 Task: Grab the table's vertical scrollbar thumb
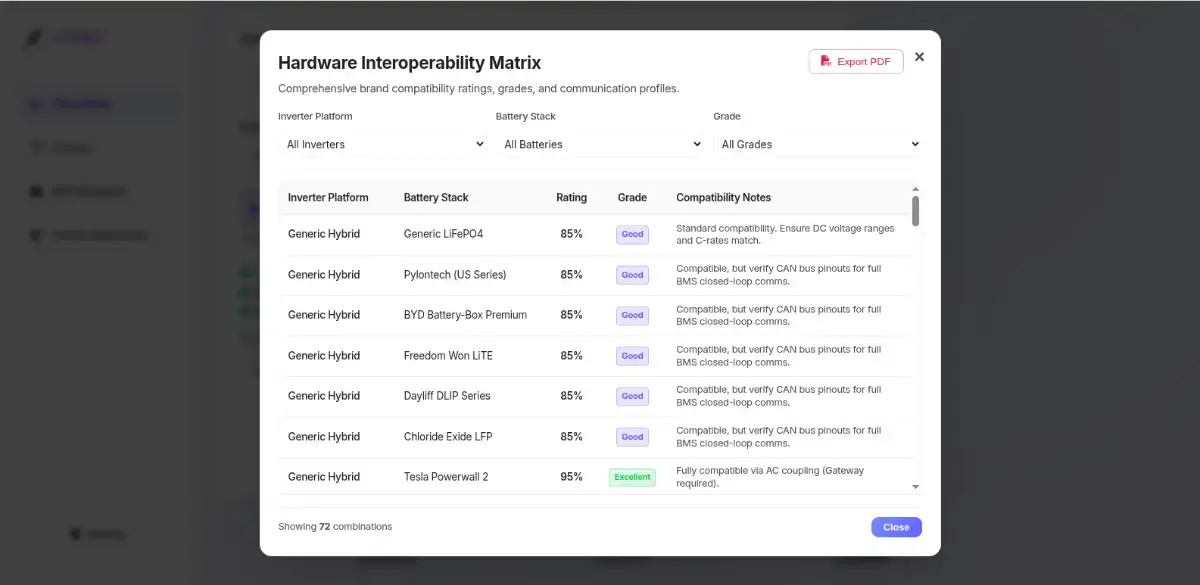point(915,211)
